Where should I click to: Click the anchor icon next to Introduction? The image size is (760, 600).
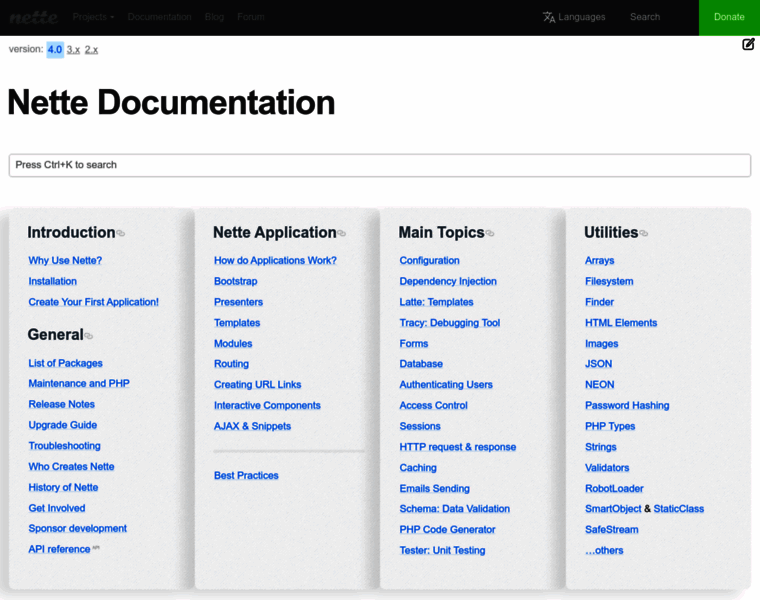tap(121, 234)
